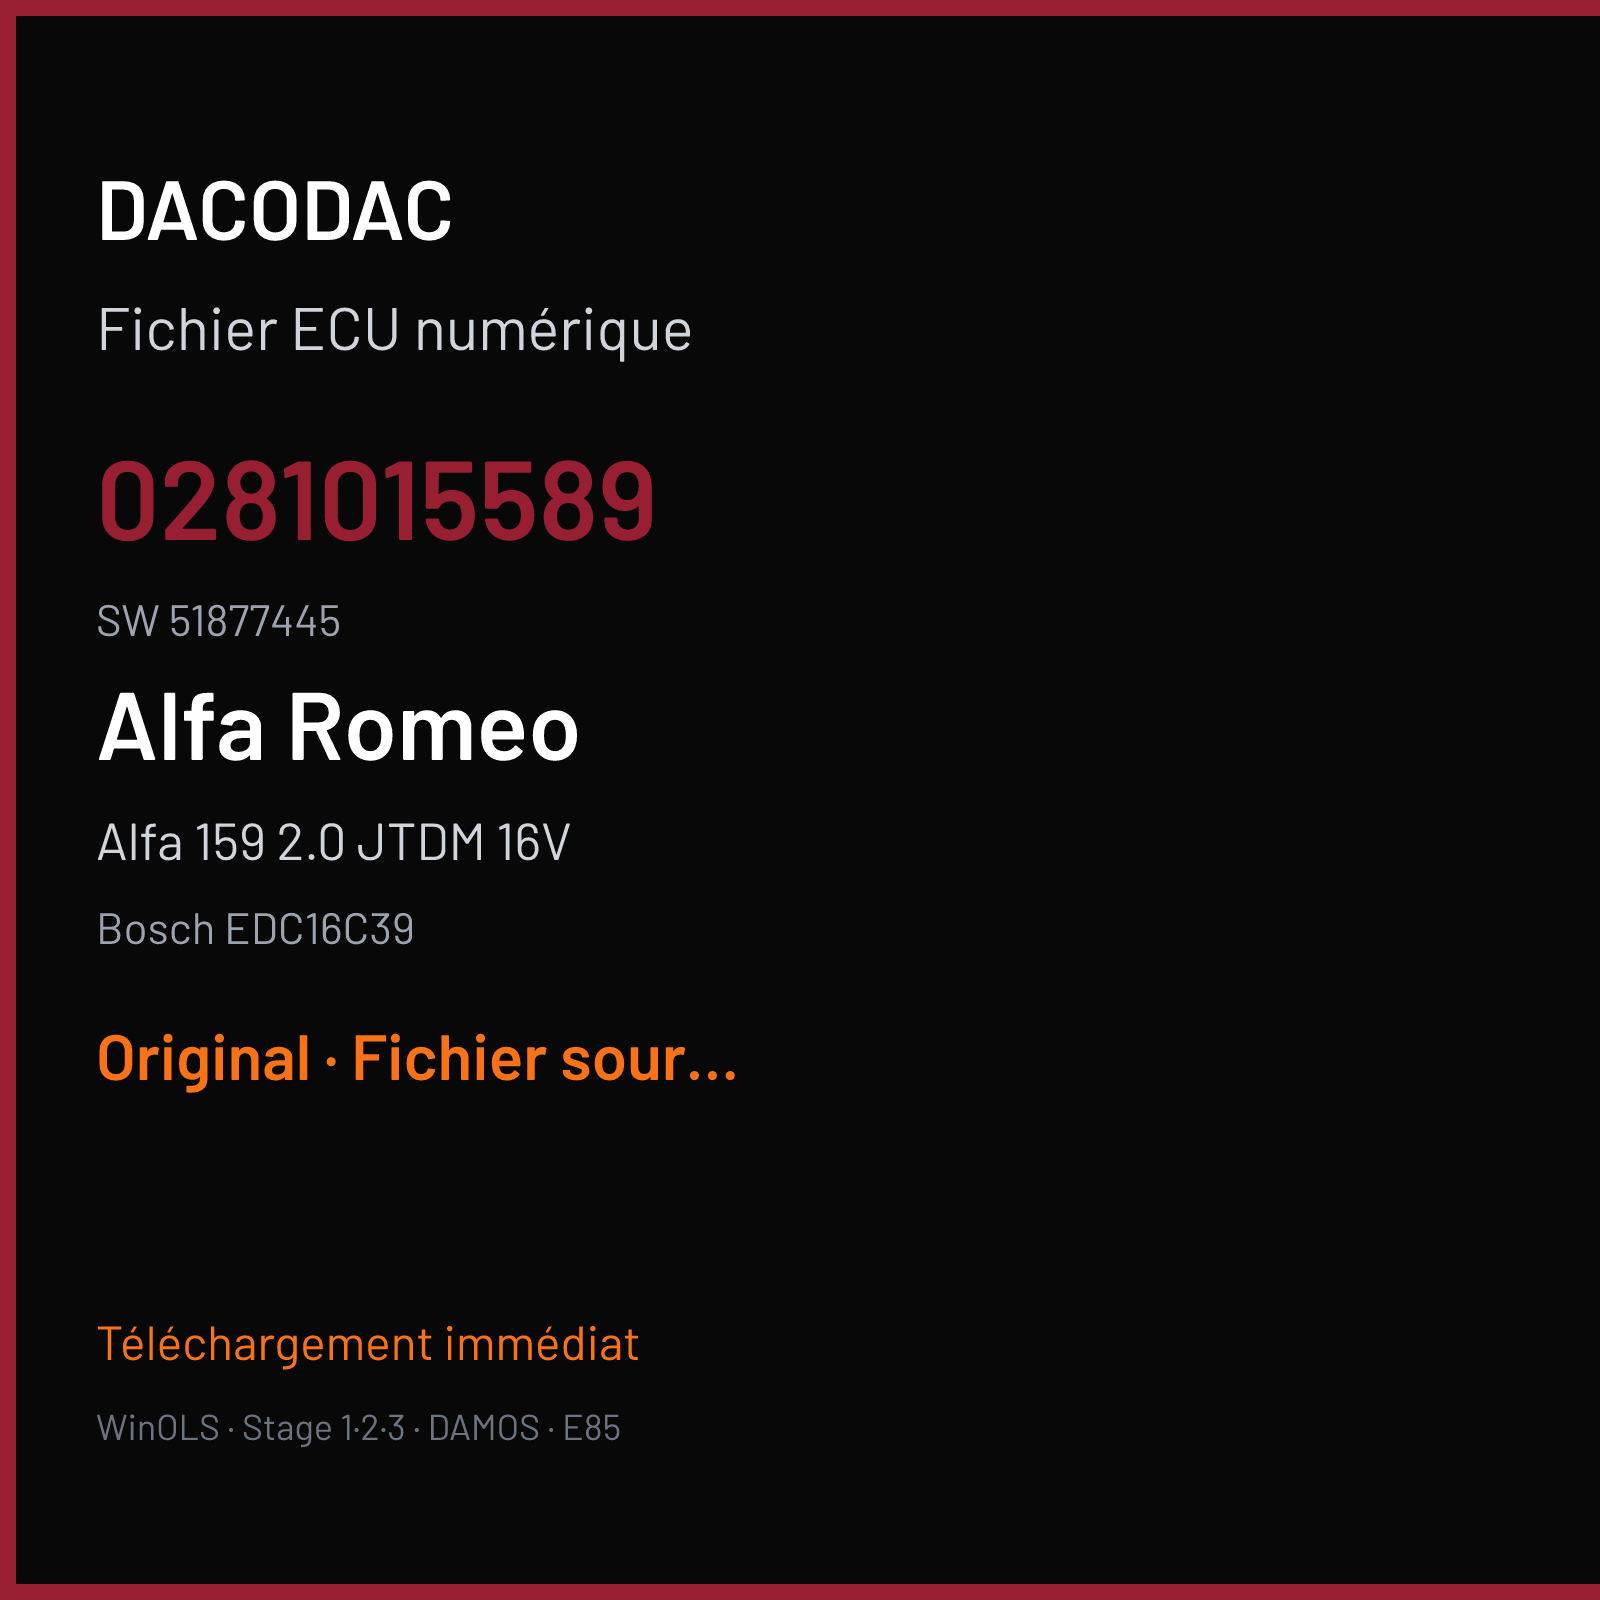Click the WinOLS tag in footer
Screen dimensions: 1600x1600
tap(158, 1428)
